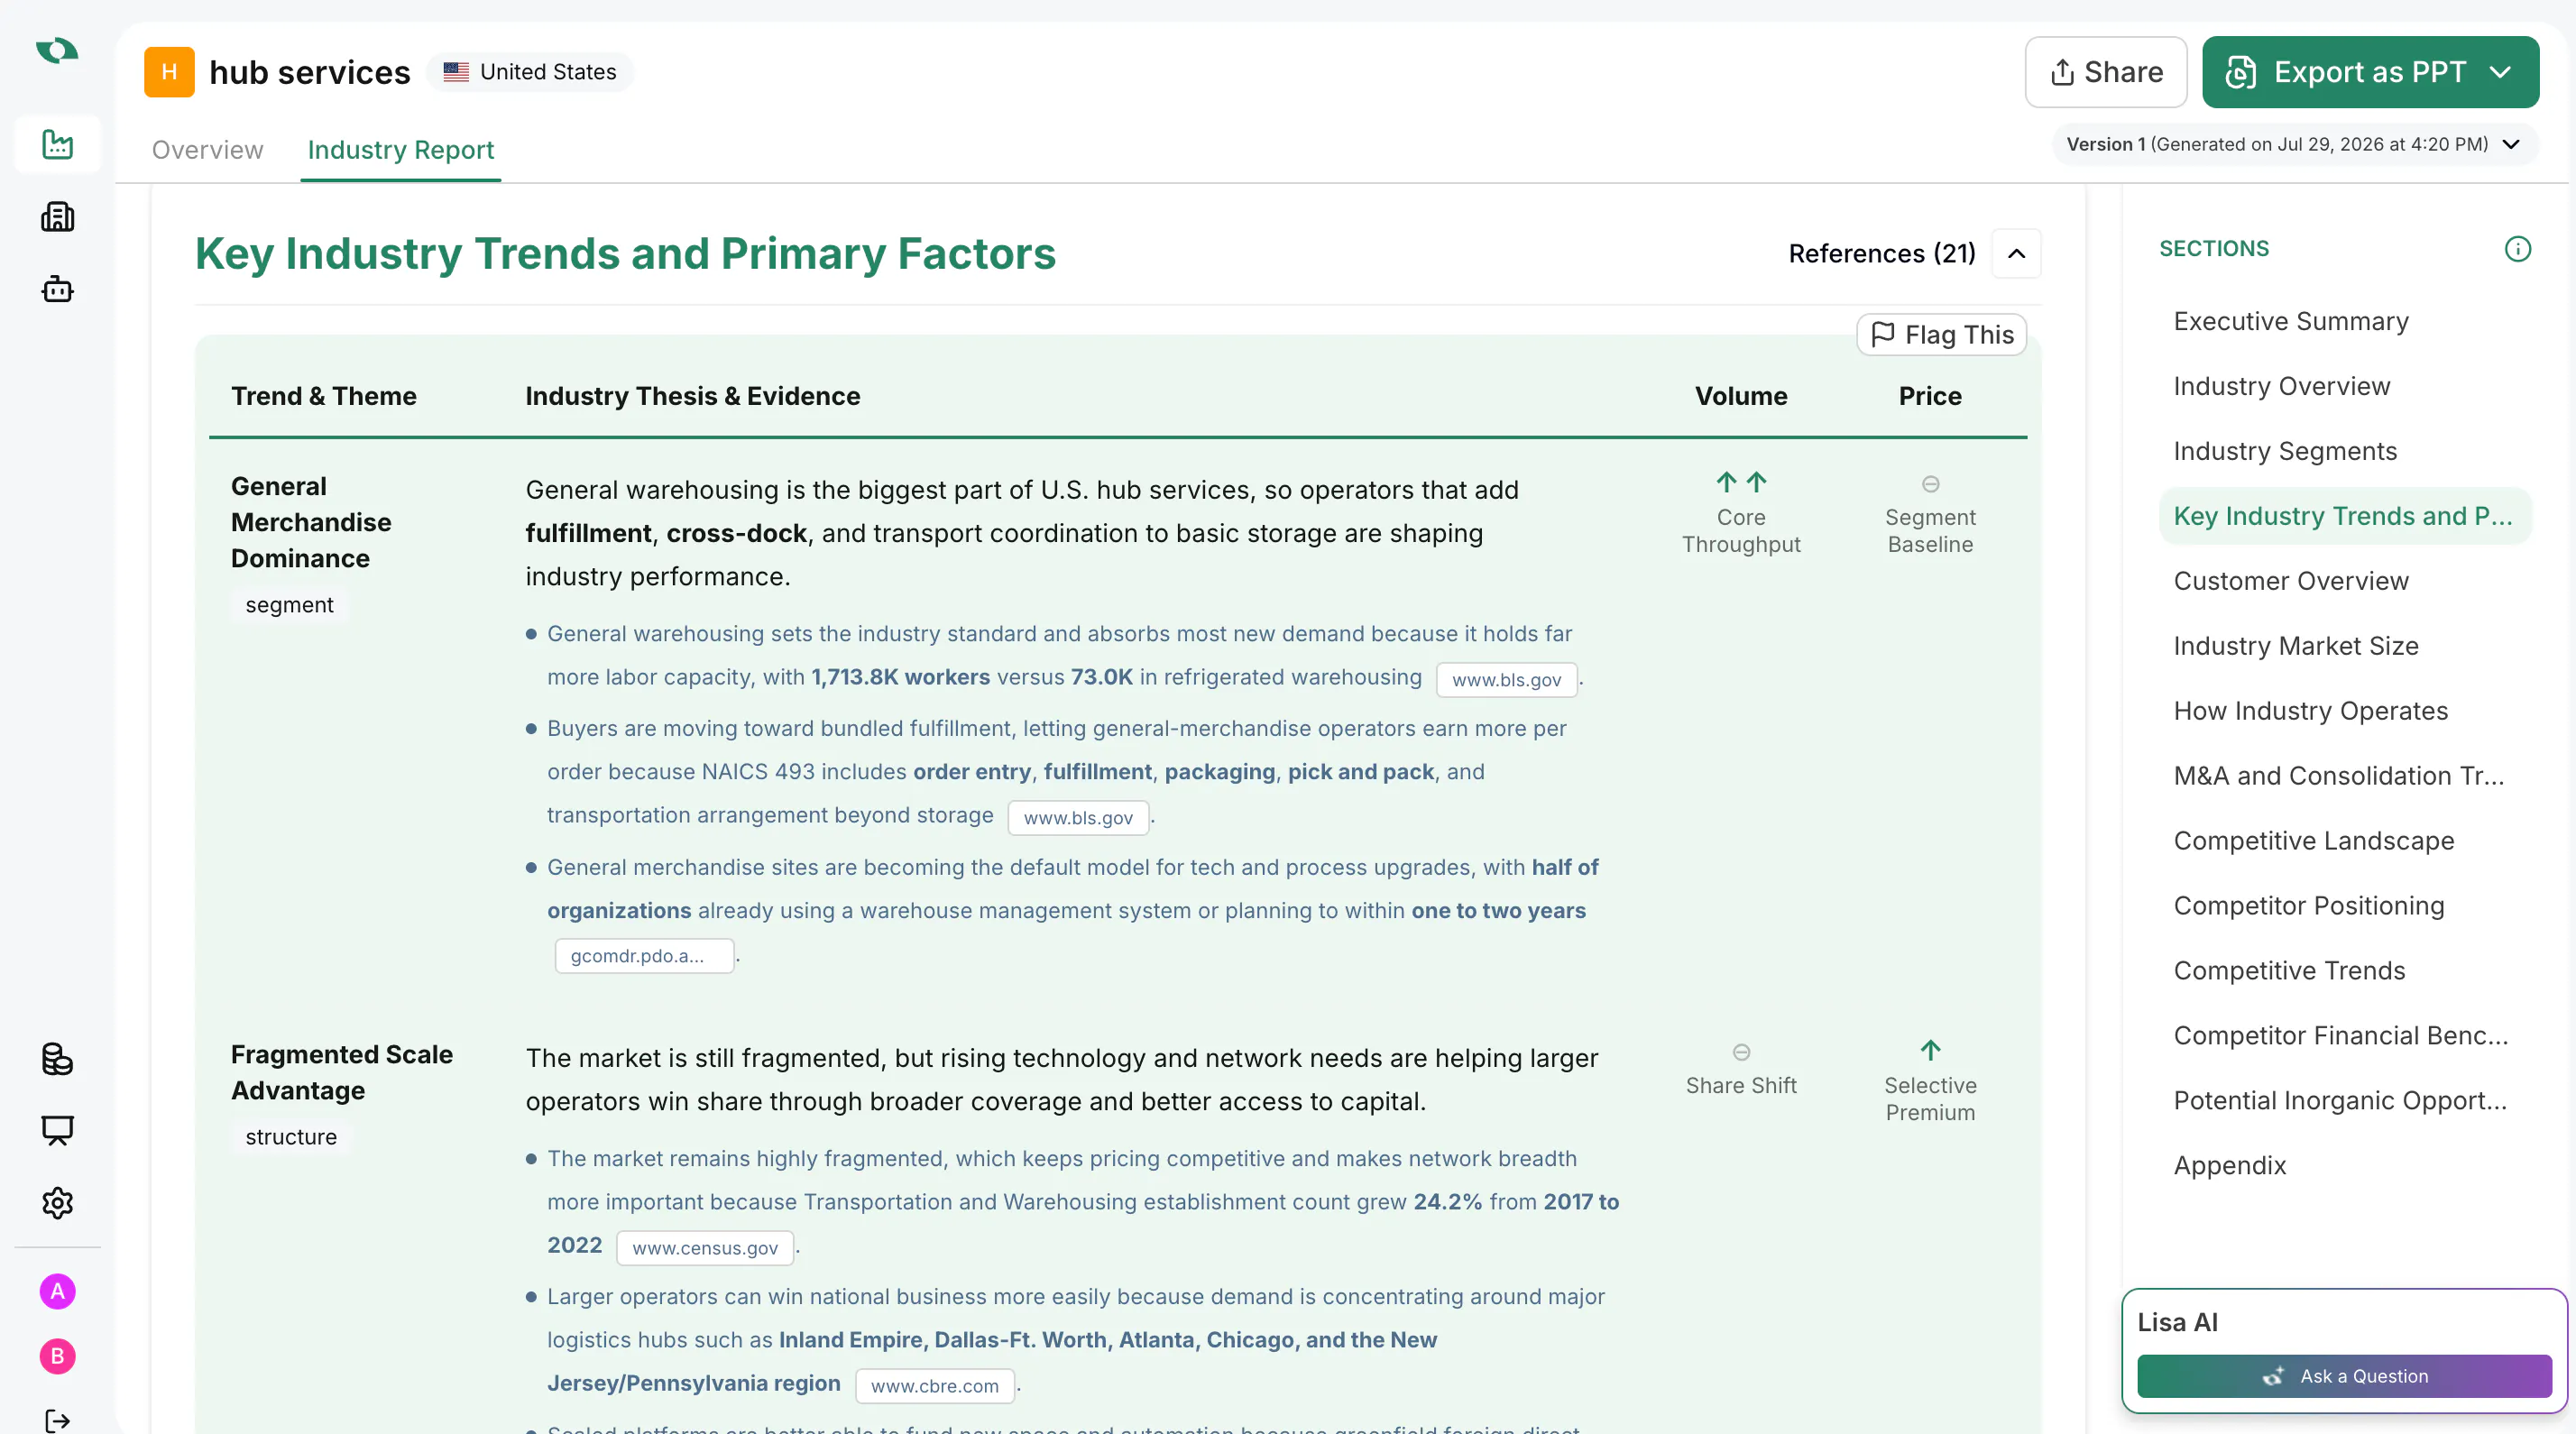The width and height of the screenshot is (2576, 1434).
Task: Click the Sections info icon
Action: click(2517, 249)
